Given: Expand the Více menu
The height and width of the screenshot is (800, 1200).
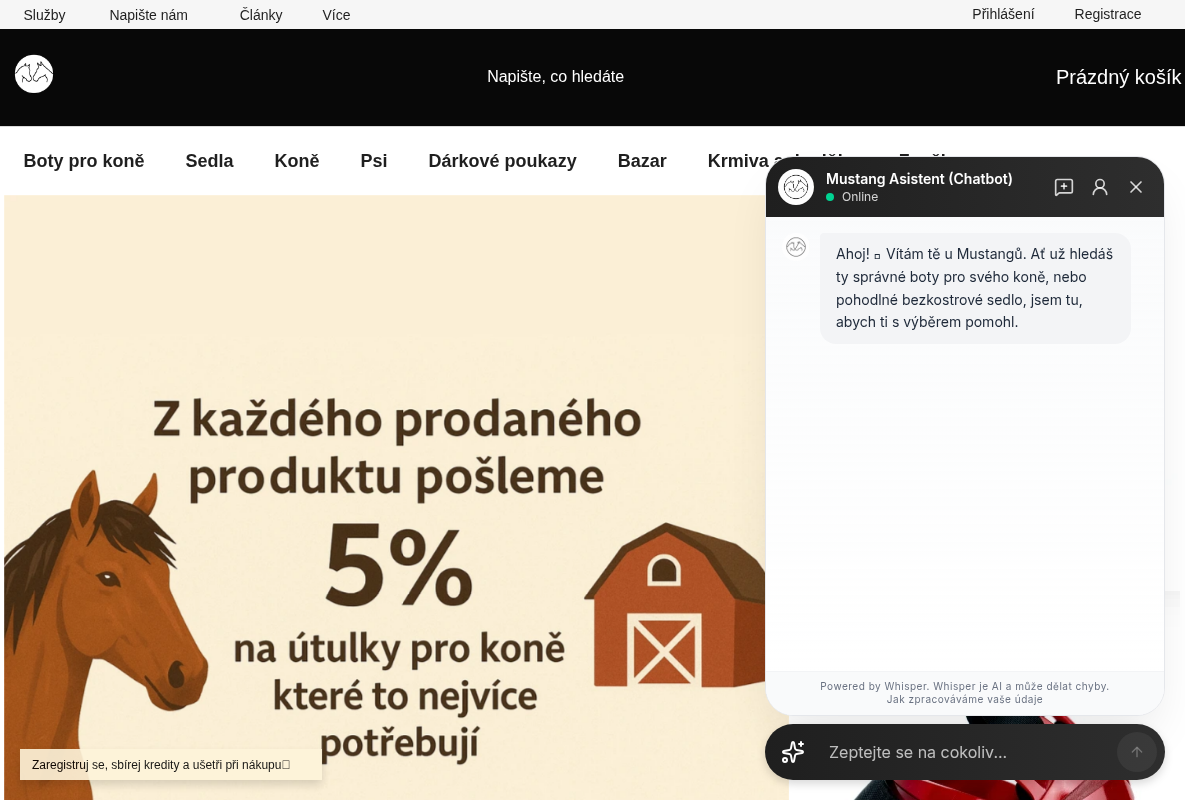Looking at the screenshot, I should (x=337, y=15).
